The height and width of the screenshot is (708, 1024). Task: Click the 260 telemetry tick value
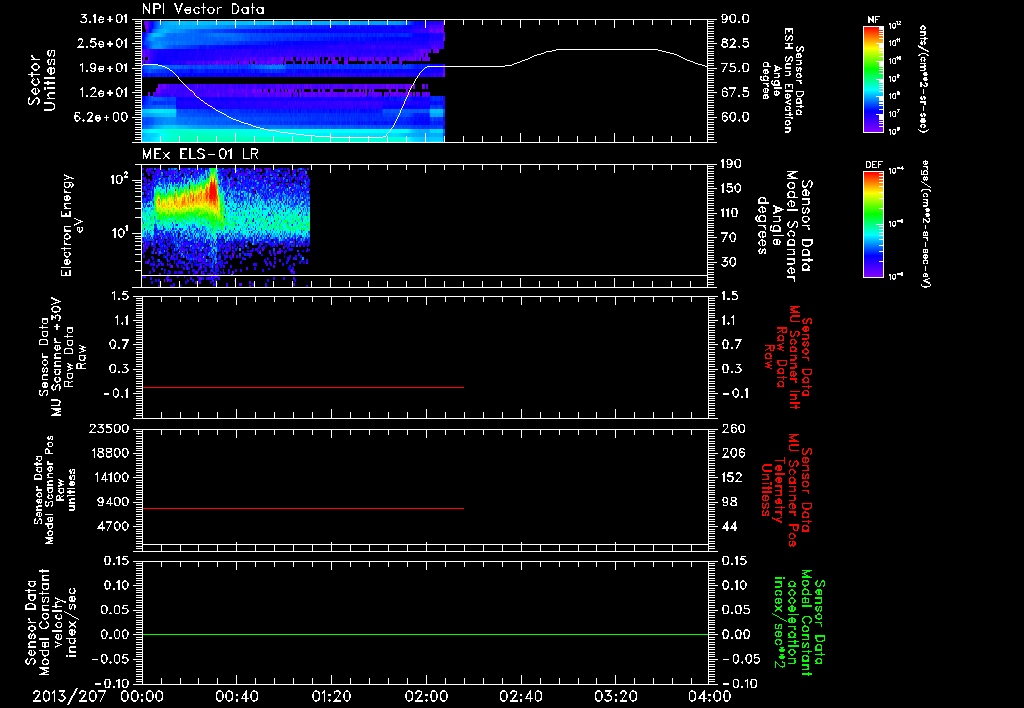(x=731, y=428)
